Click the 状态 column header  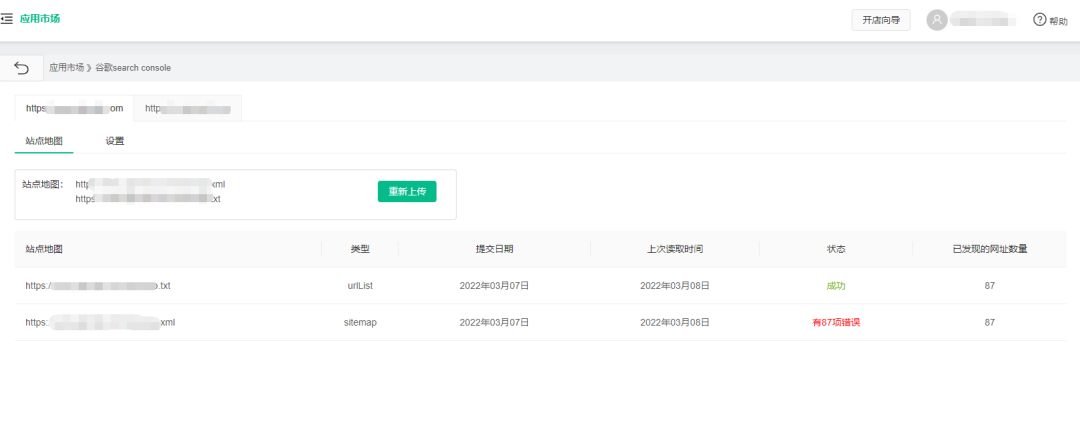coord(835,249)
